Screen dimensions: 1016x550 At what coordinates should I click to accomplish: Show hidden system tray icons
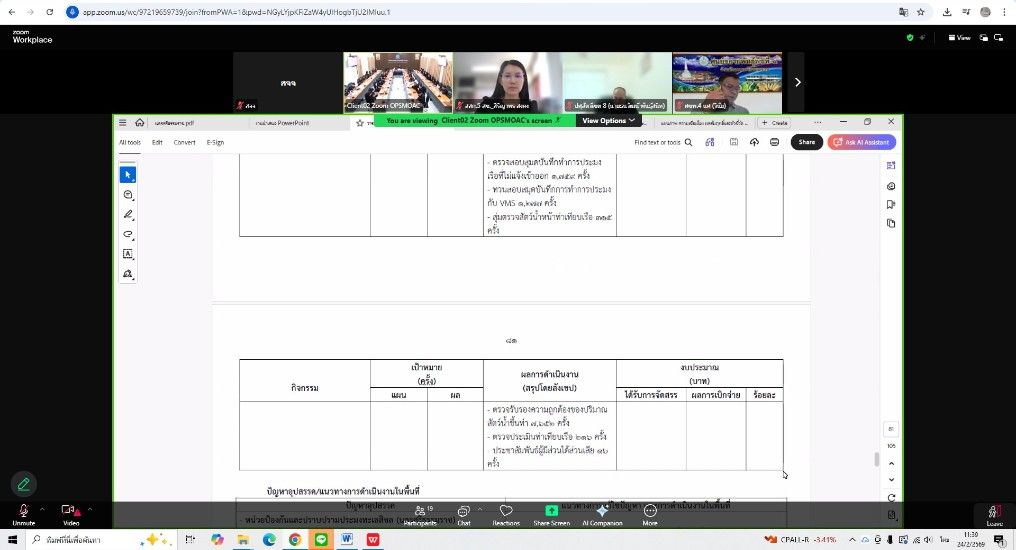(852, 540)
